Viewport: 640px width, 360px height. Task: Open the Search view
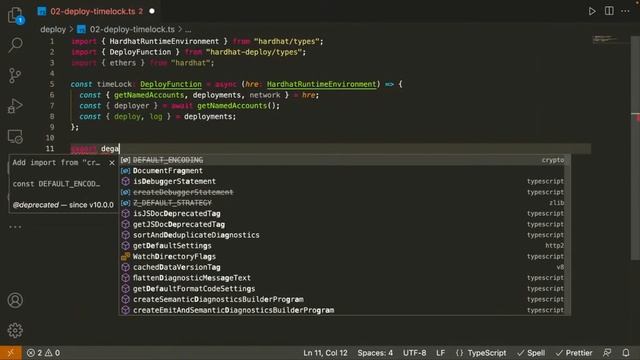[x=15, y=45]
